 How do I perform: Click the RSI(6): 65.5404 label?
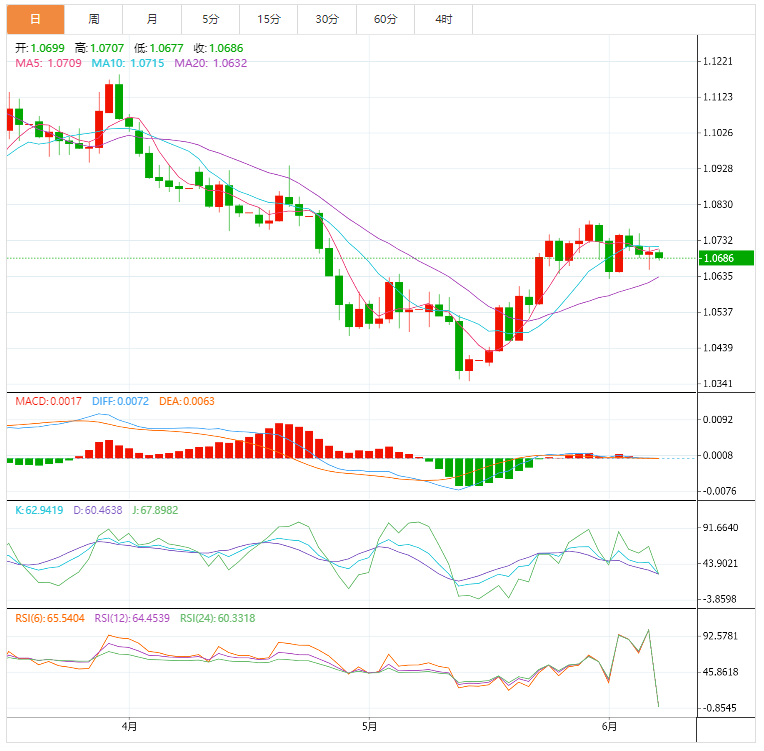50,618
